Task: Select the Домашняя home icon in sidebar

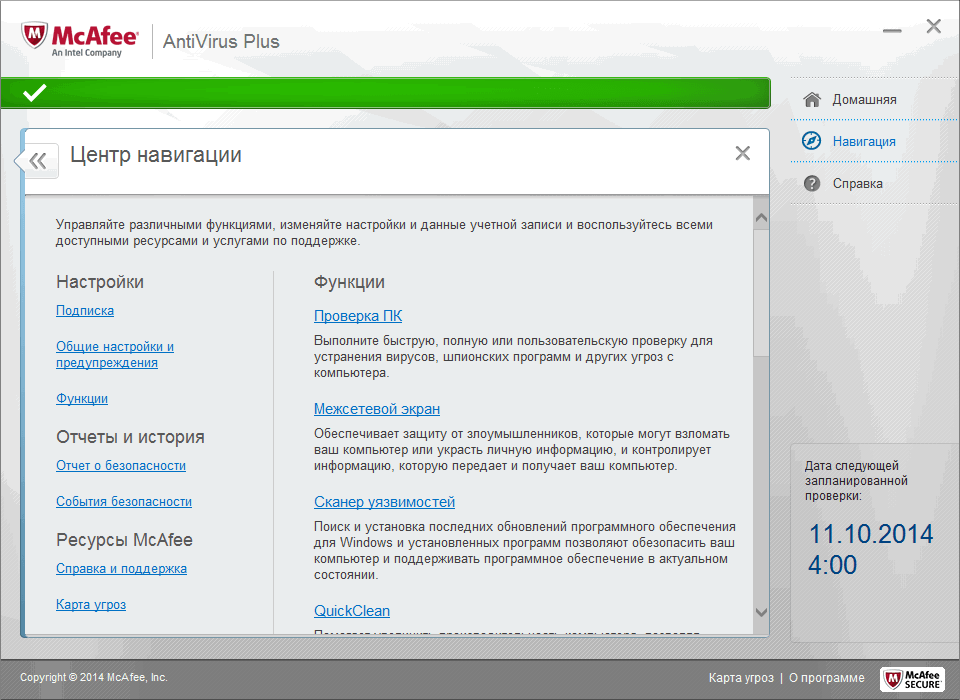Action: (813, 98)
